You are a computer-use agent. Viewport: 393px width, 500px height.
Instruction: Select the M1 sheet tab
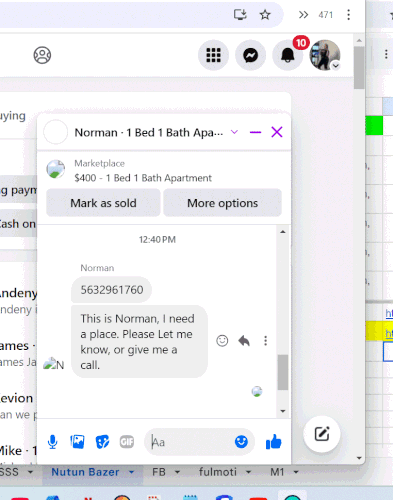[x=277, y=472]
